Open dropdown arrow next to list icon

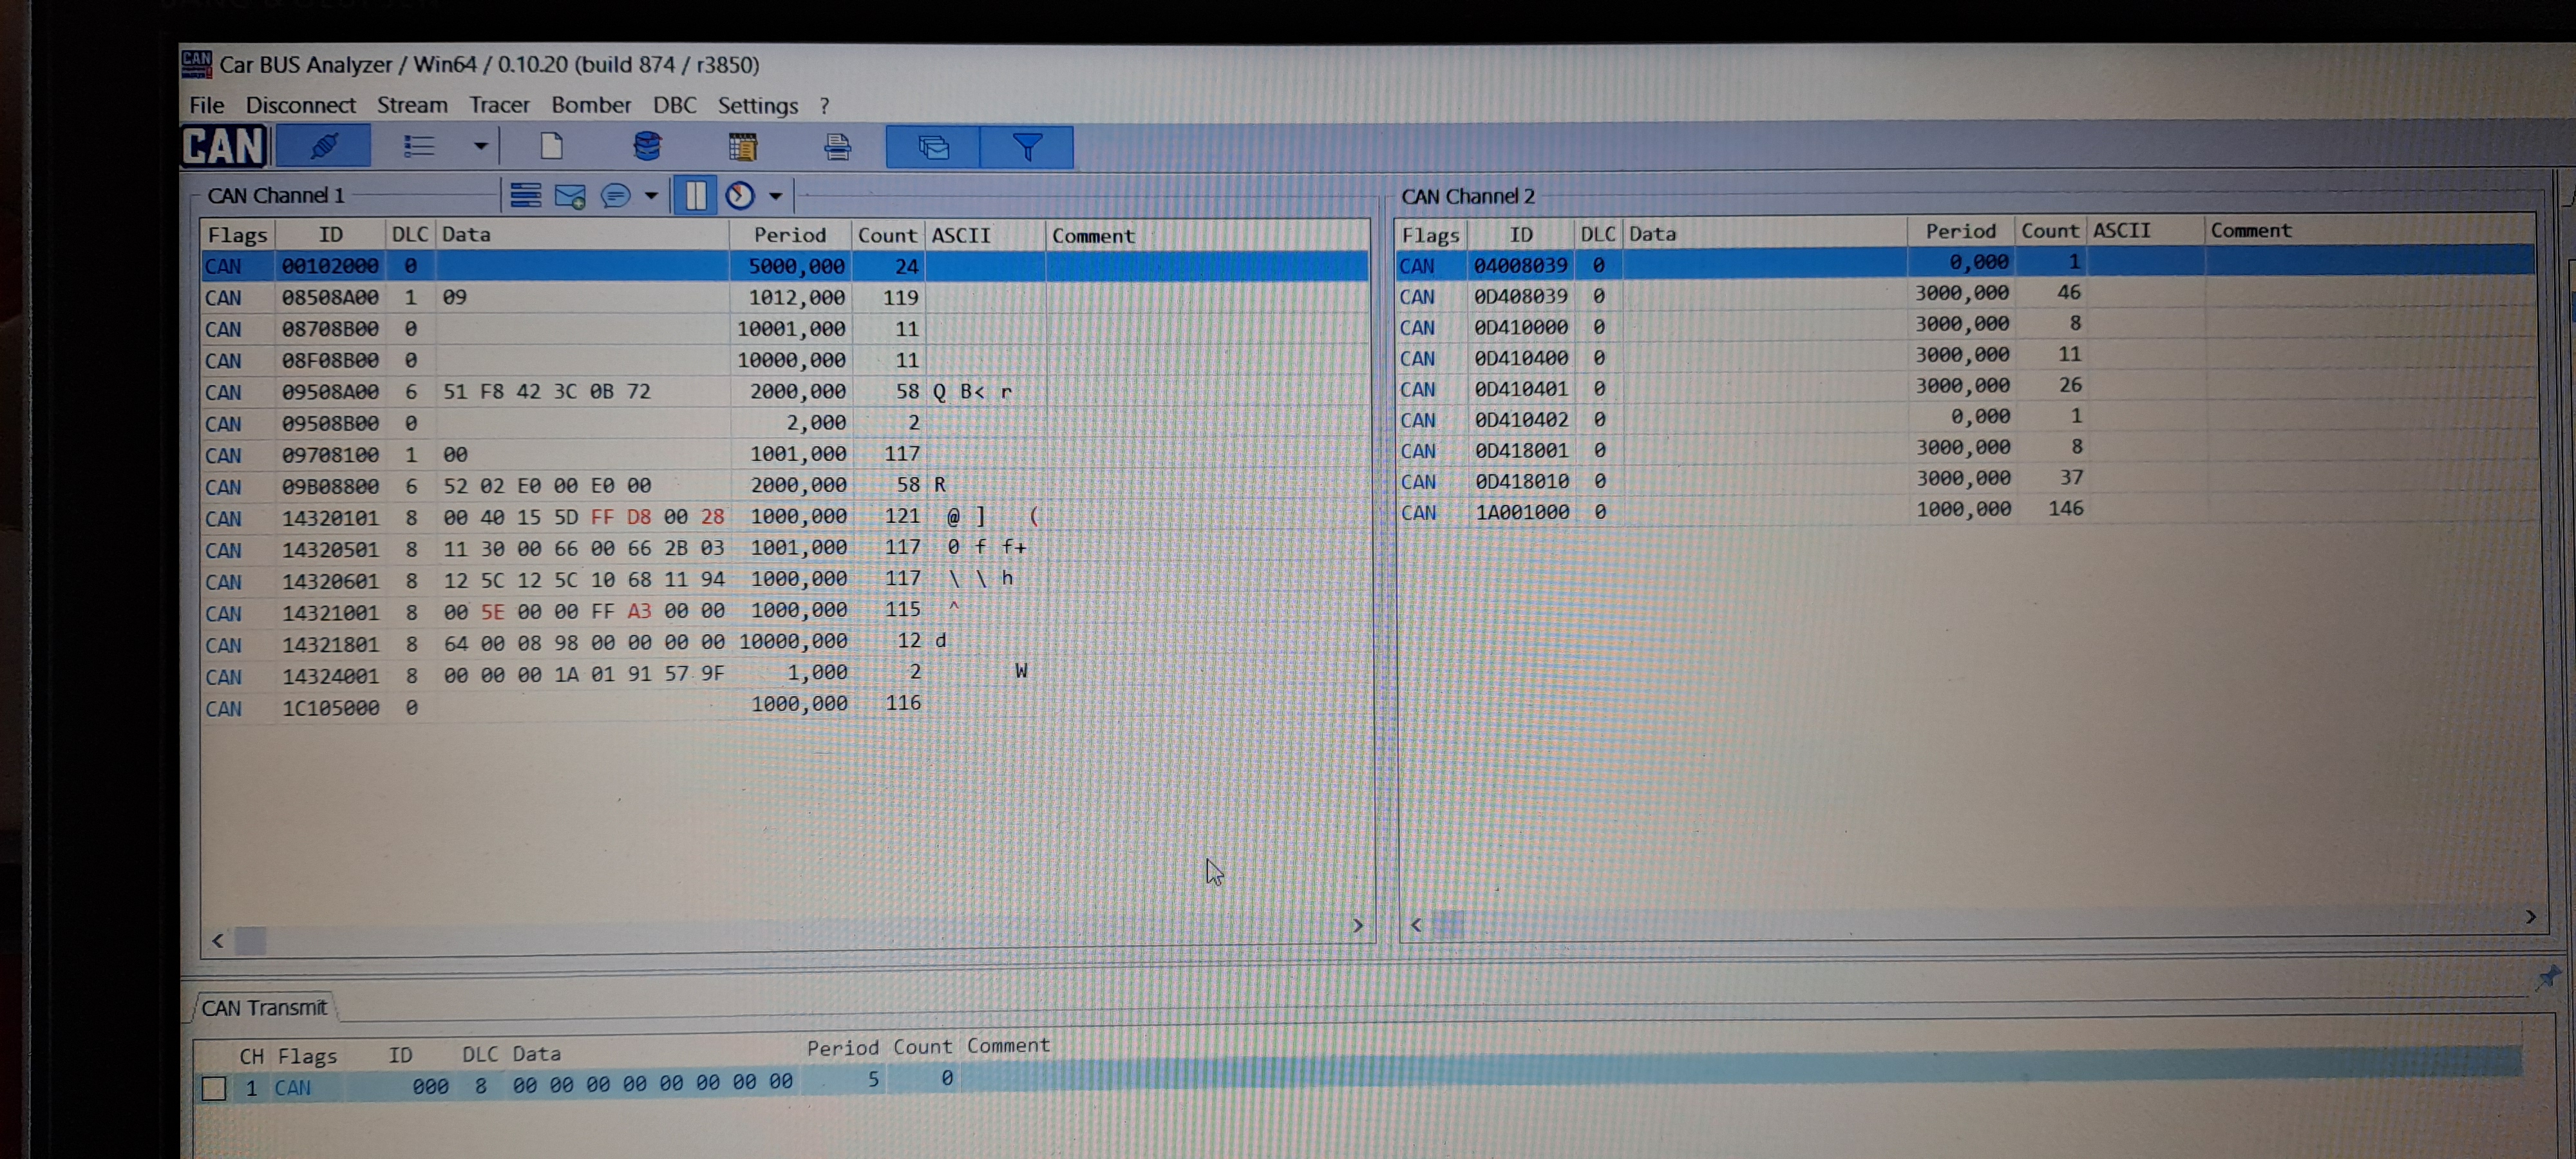[480, 147]
